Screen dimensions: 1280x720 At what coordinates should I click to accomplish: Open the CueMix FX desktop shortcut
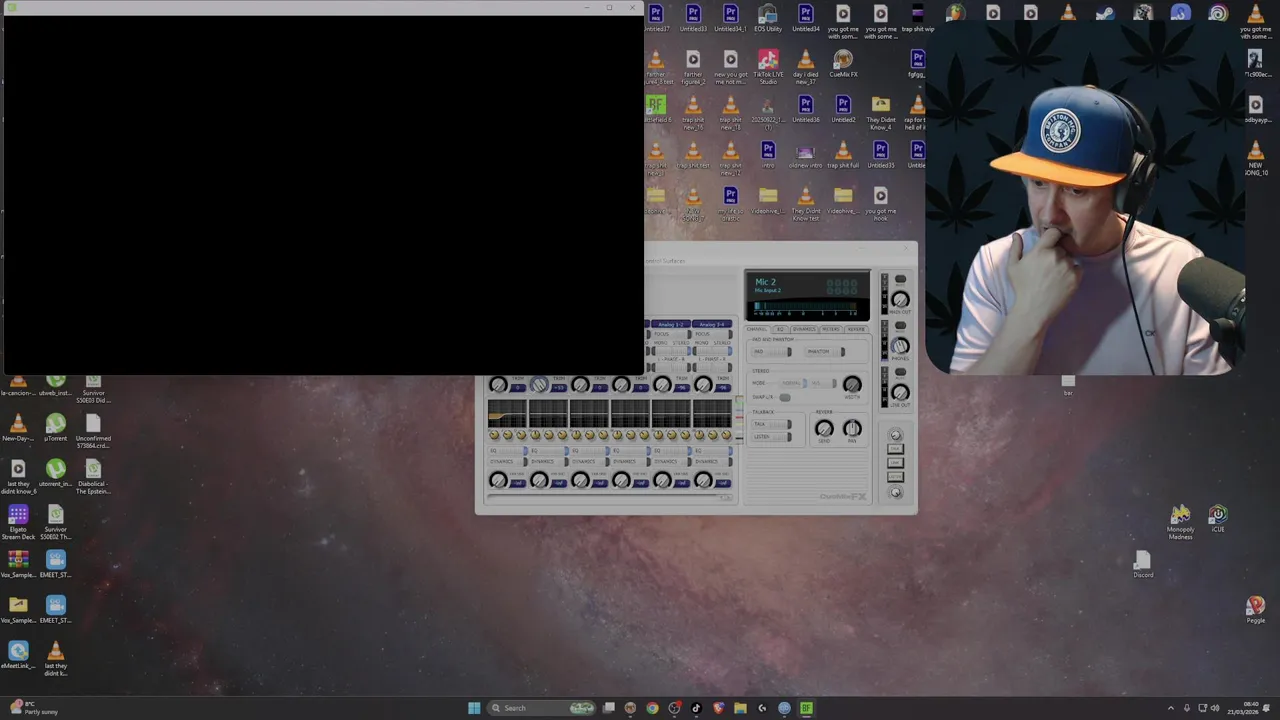pyautogui.click(x=843, y=65)
